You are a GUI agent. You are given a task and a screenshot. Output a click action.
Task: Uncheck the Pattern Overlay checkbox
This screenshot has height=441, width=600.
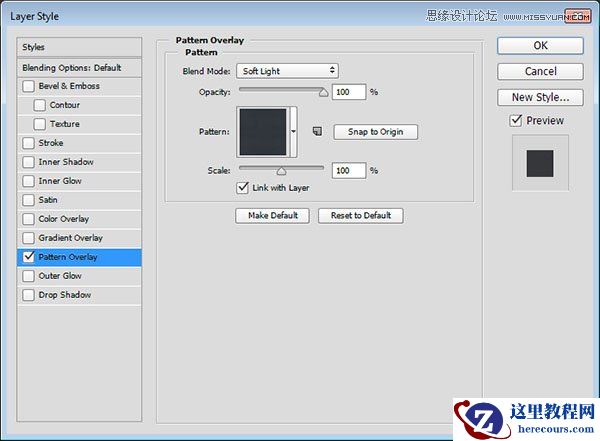coord(28,257)
